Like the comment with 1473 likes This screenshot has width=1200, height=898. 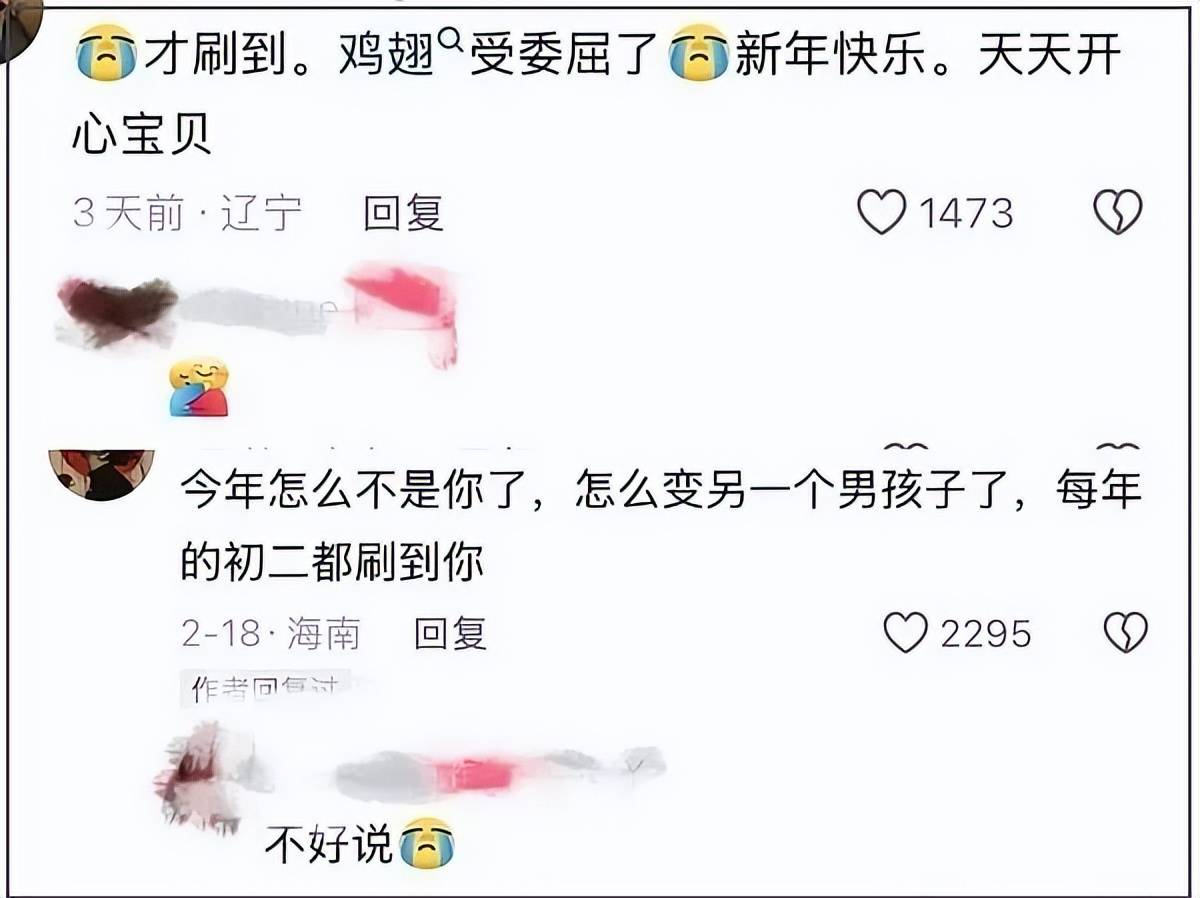pos(882,213)
